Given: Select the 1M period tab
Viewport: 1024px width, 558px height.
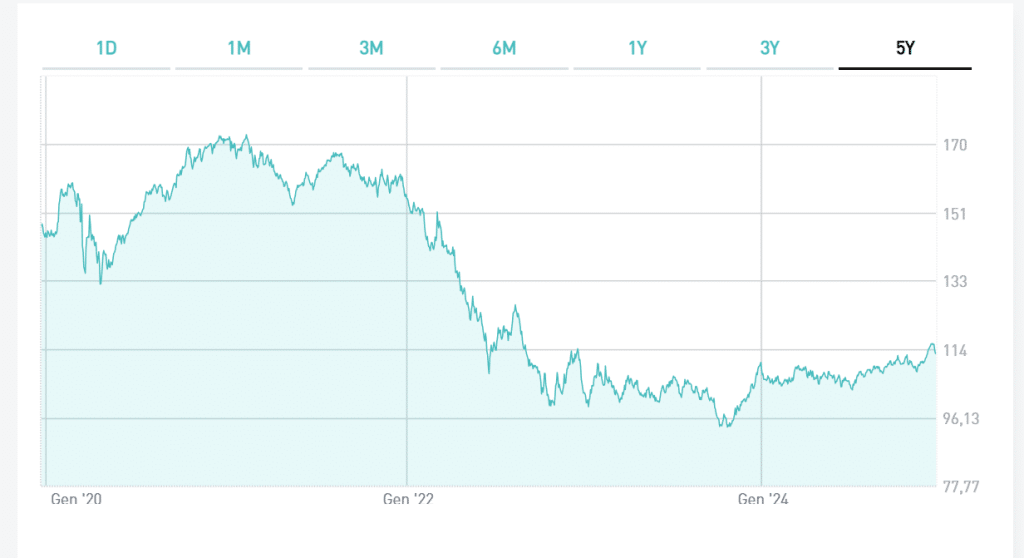Looking at the screenshot, I should click(239, 47).
